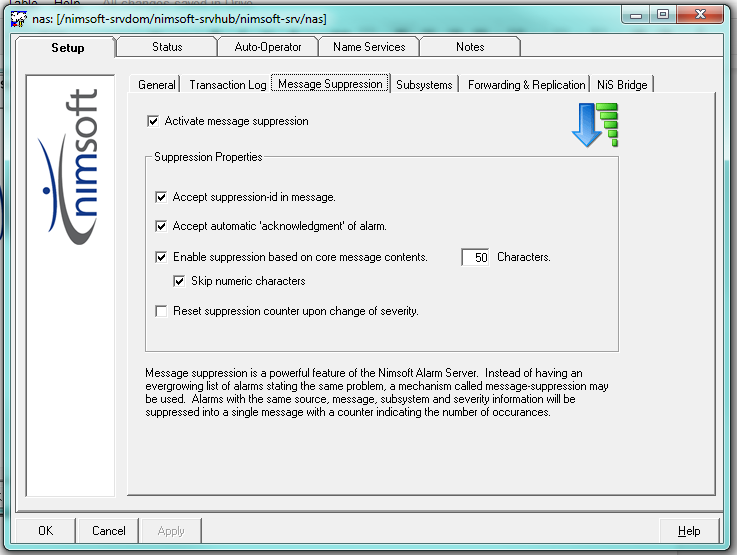Disable suppression based on core message contents
737x555 pixels.
tap(161, 257)
